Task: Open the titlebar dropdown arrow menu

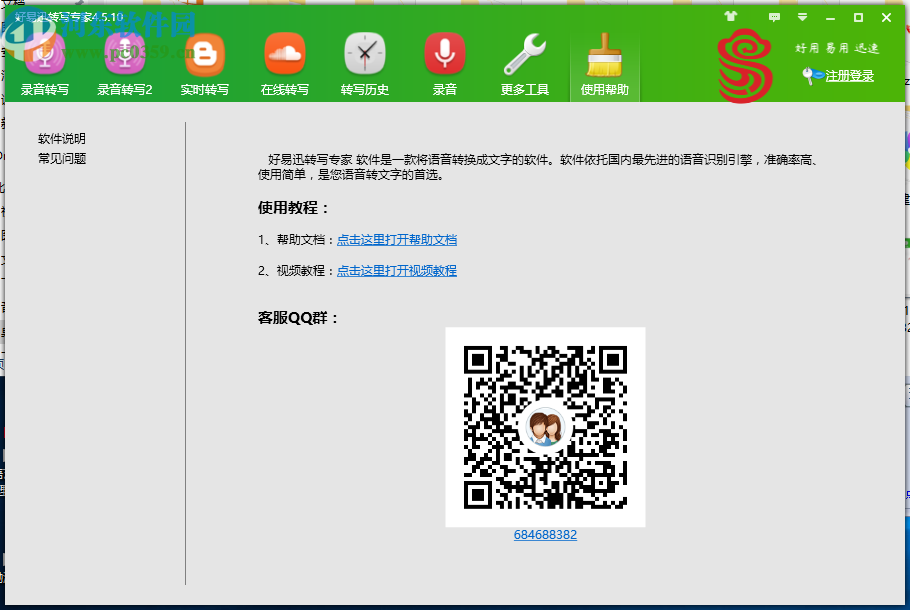Action: [801, 17]
